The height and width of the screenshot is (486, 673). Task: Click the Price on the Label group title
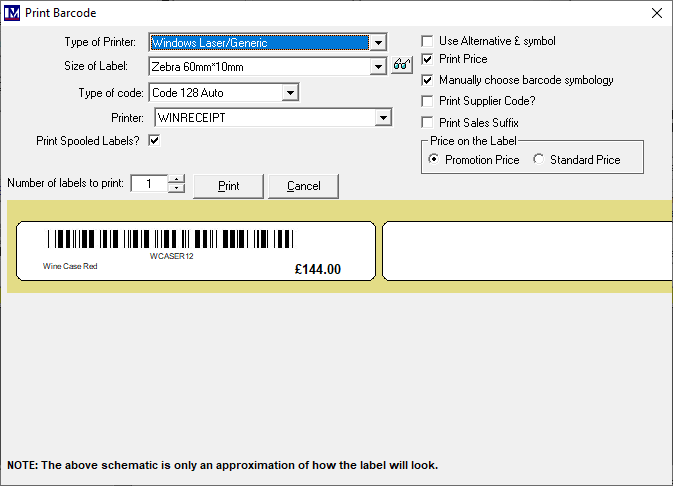(x=473, y=141)
